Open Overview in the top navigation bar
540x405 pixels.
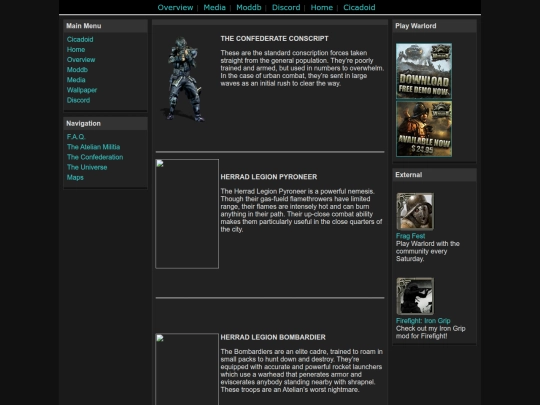(x=175, y=7)
